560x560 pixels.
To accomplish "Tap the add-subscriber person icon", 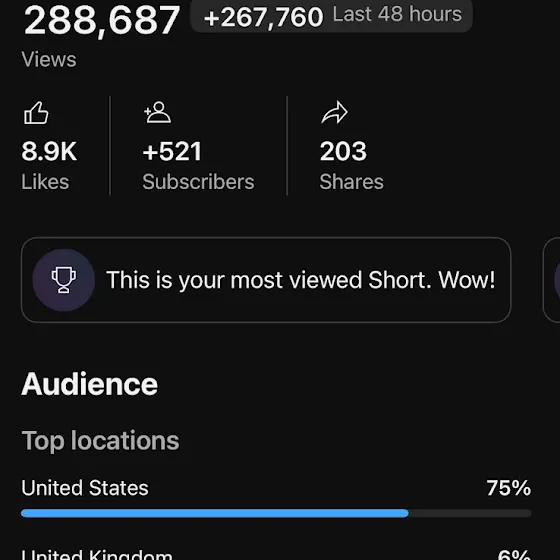I will (x=158, y=112).
